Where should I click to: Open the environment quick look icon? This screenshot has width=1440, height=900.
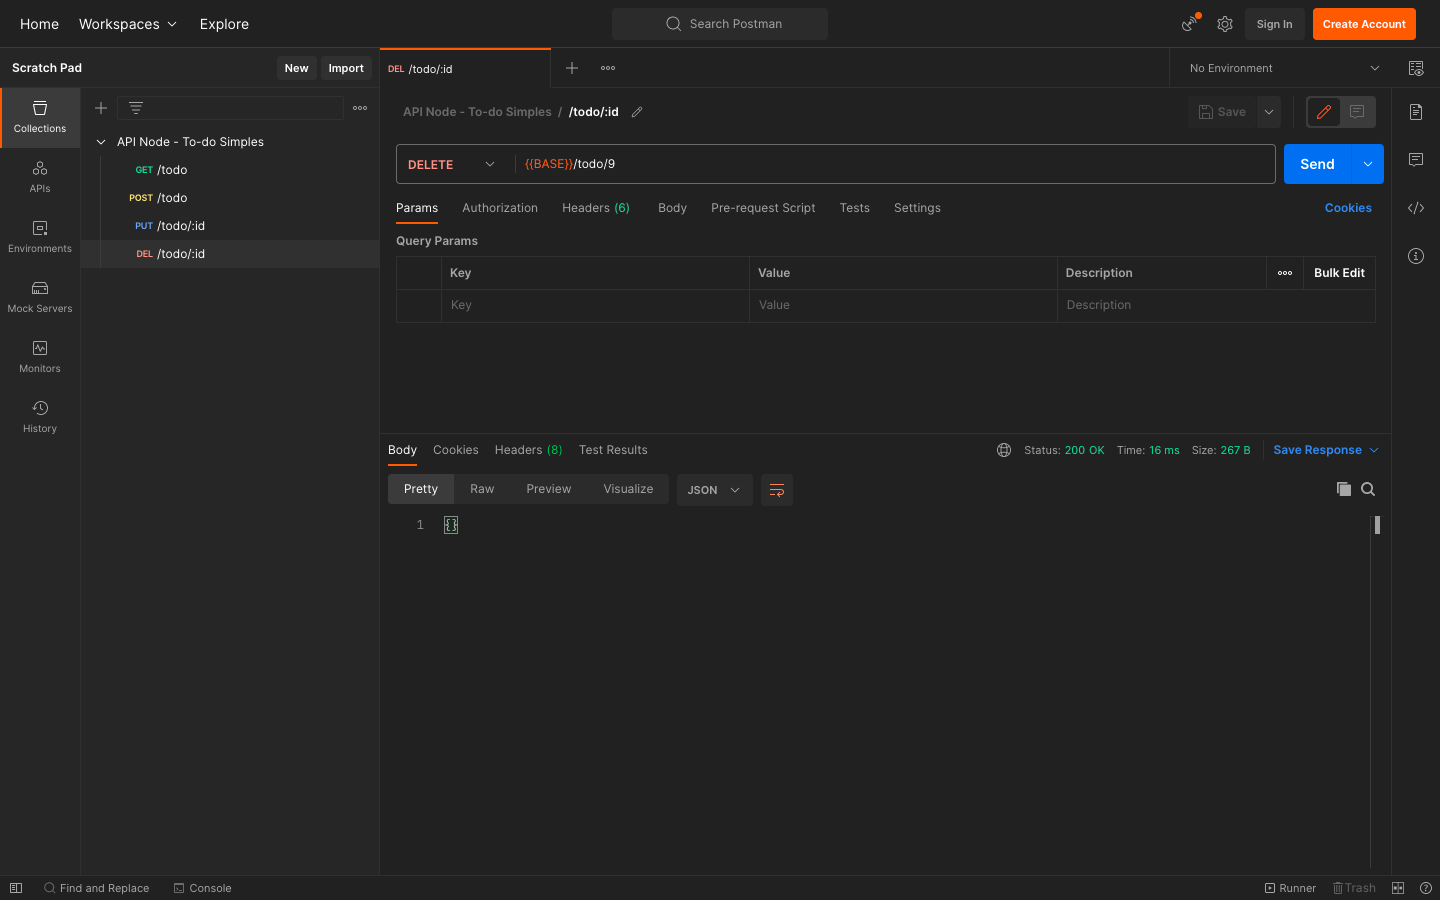pyautogui.click(x=1416, y=68)
